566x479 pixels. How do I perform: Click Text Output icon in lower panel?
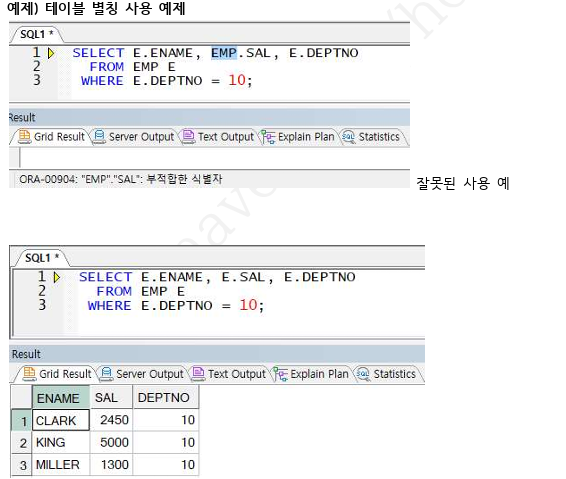198,374
